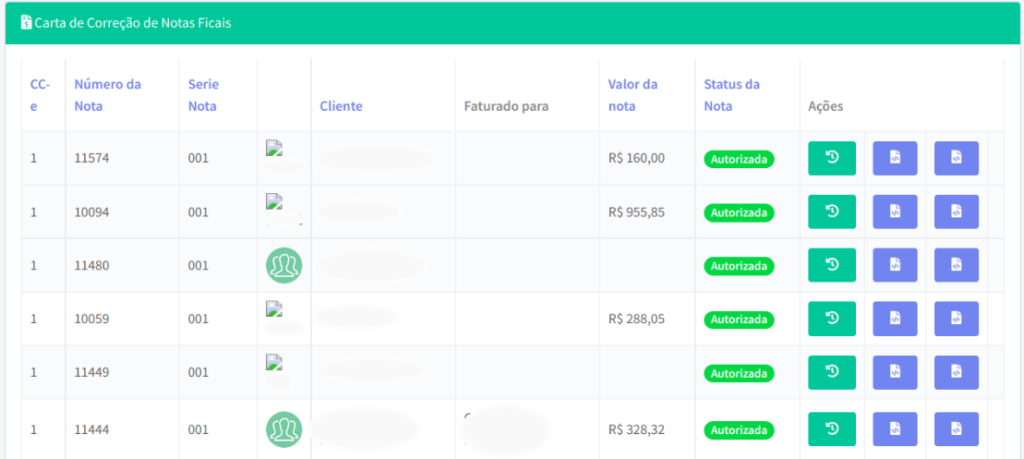The height and width of the screenshot is (459, 1024).
Task: Click the green group avatar for note 11480
Action: (x=284, y=266)
